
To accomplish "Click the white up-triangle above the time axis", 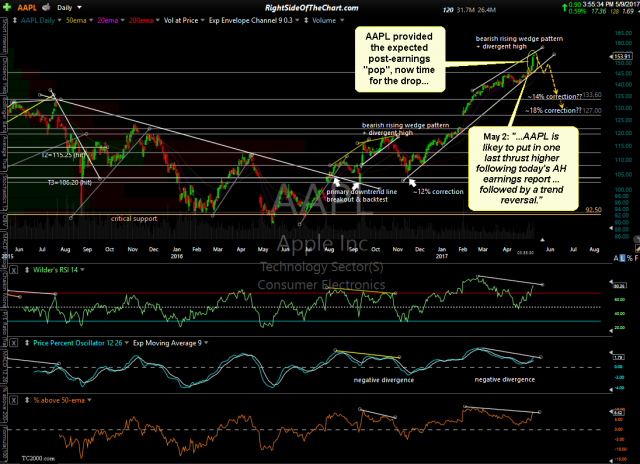I will pos(542,240).
